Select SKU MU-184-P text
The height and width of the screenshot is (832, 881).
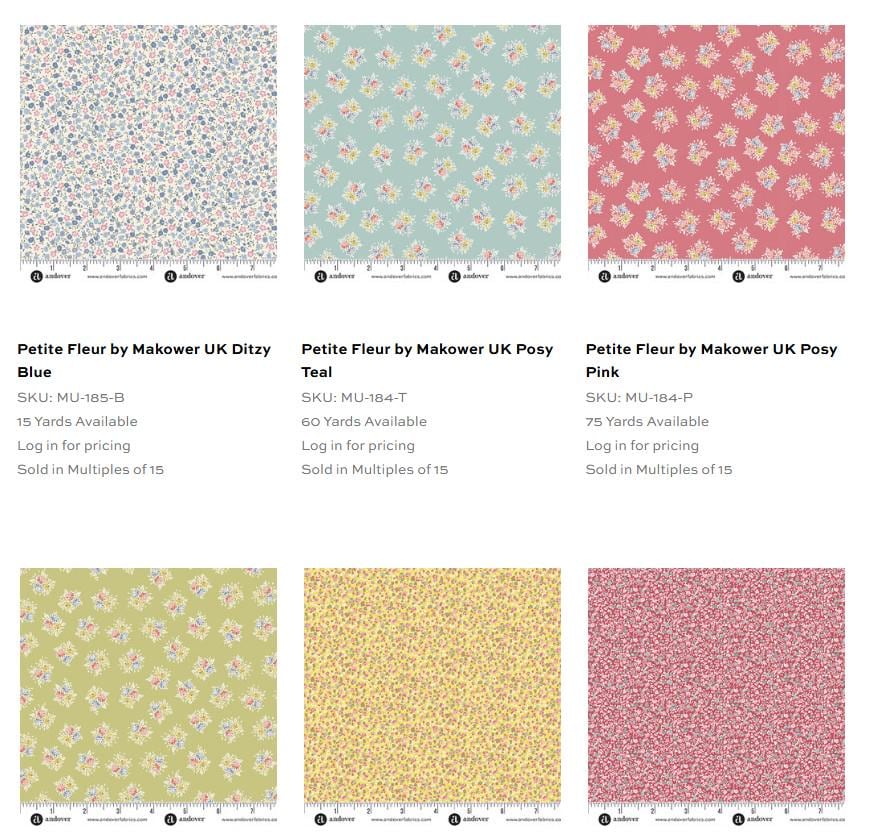(639, 397)
